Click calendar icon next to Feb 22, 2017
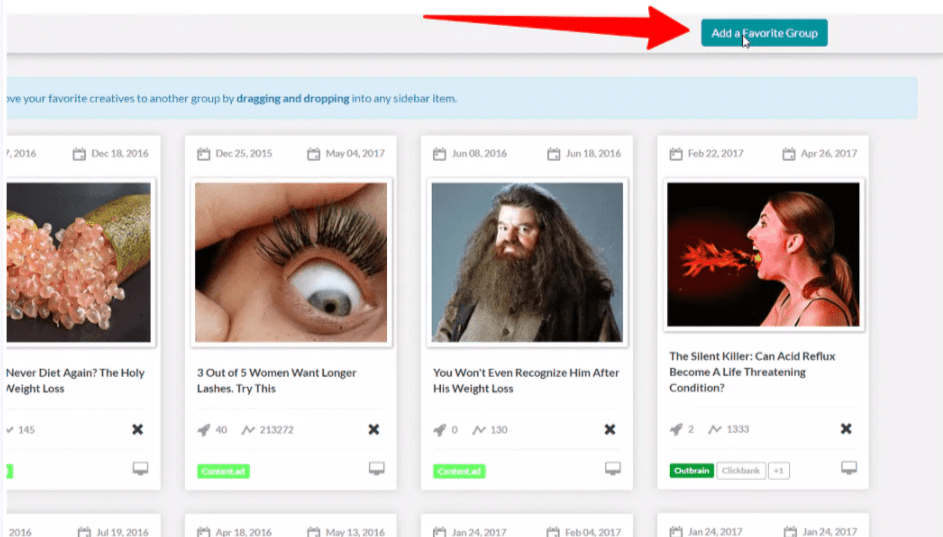The height and width of the screenshot is (537, 943). point(676,154)
